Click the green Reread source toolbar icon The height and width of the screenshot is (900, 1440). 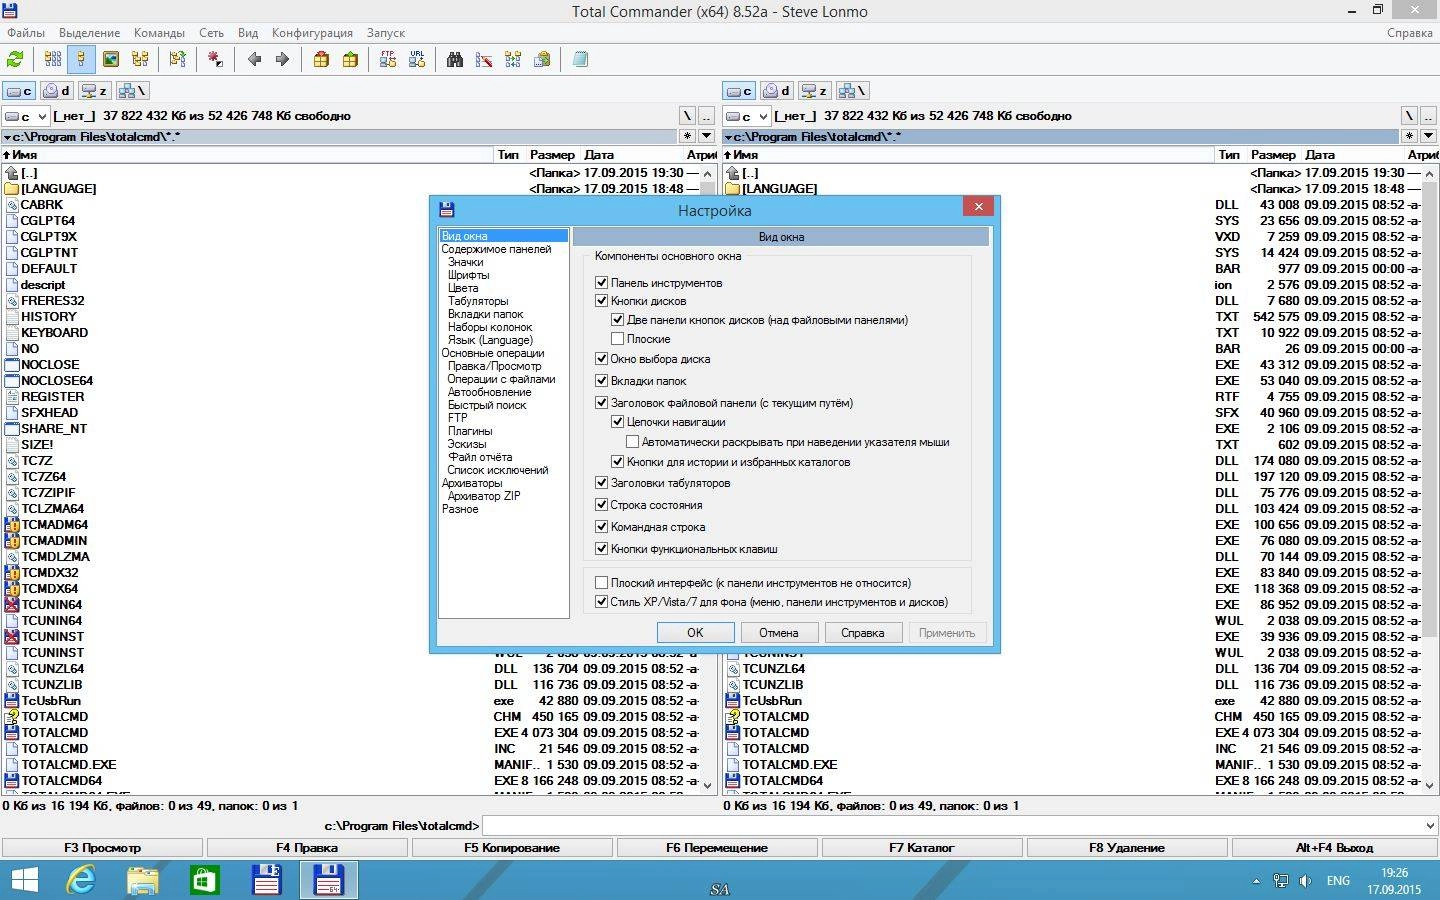15,59
